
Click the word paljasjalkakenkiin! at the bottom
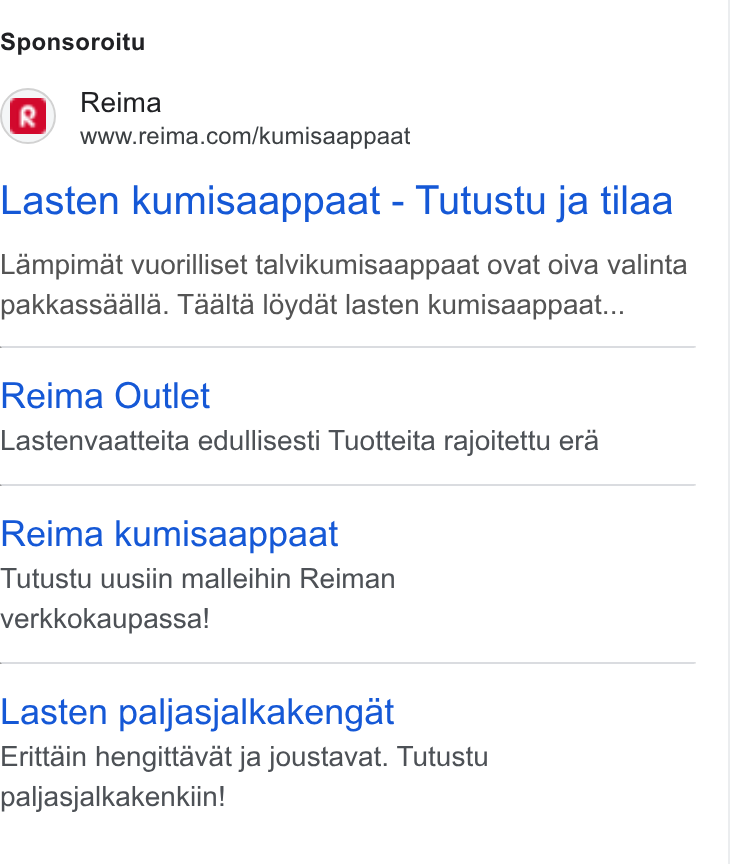click(113, 797)
